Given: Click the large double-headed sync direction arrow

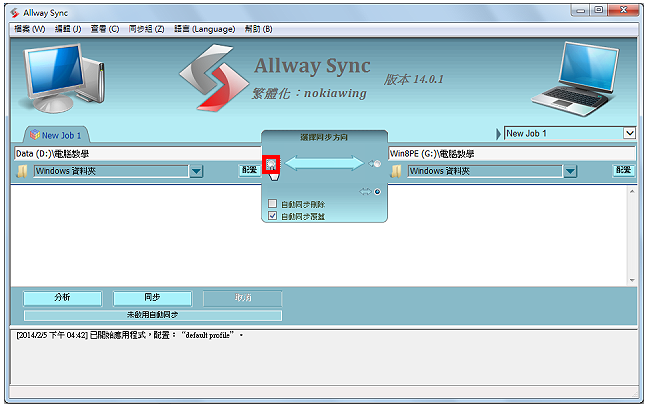Looking at the screenshot, I should [324, 163].
